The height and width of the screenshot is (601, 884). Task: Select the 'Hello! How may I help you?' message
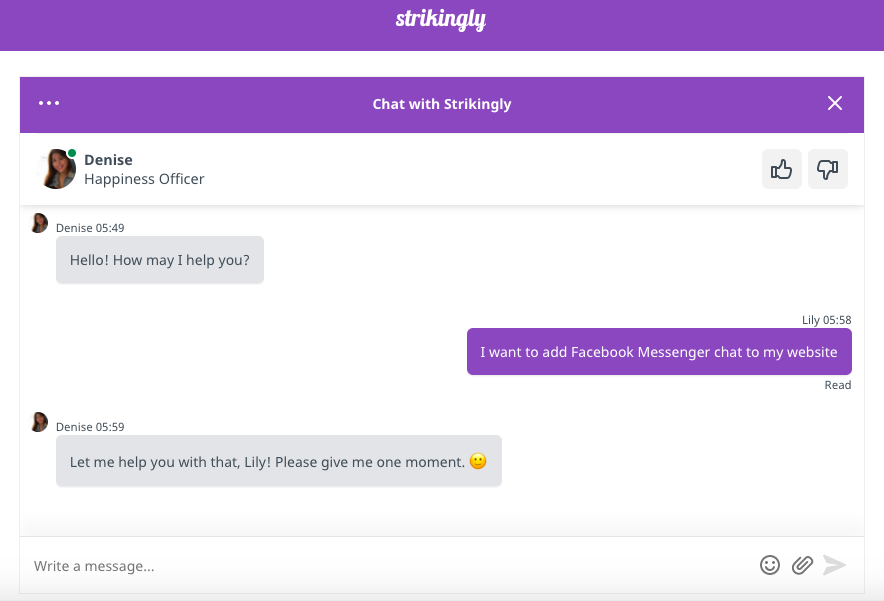click(x=160, y=260)
